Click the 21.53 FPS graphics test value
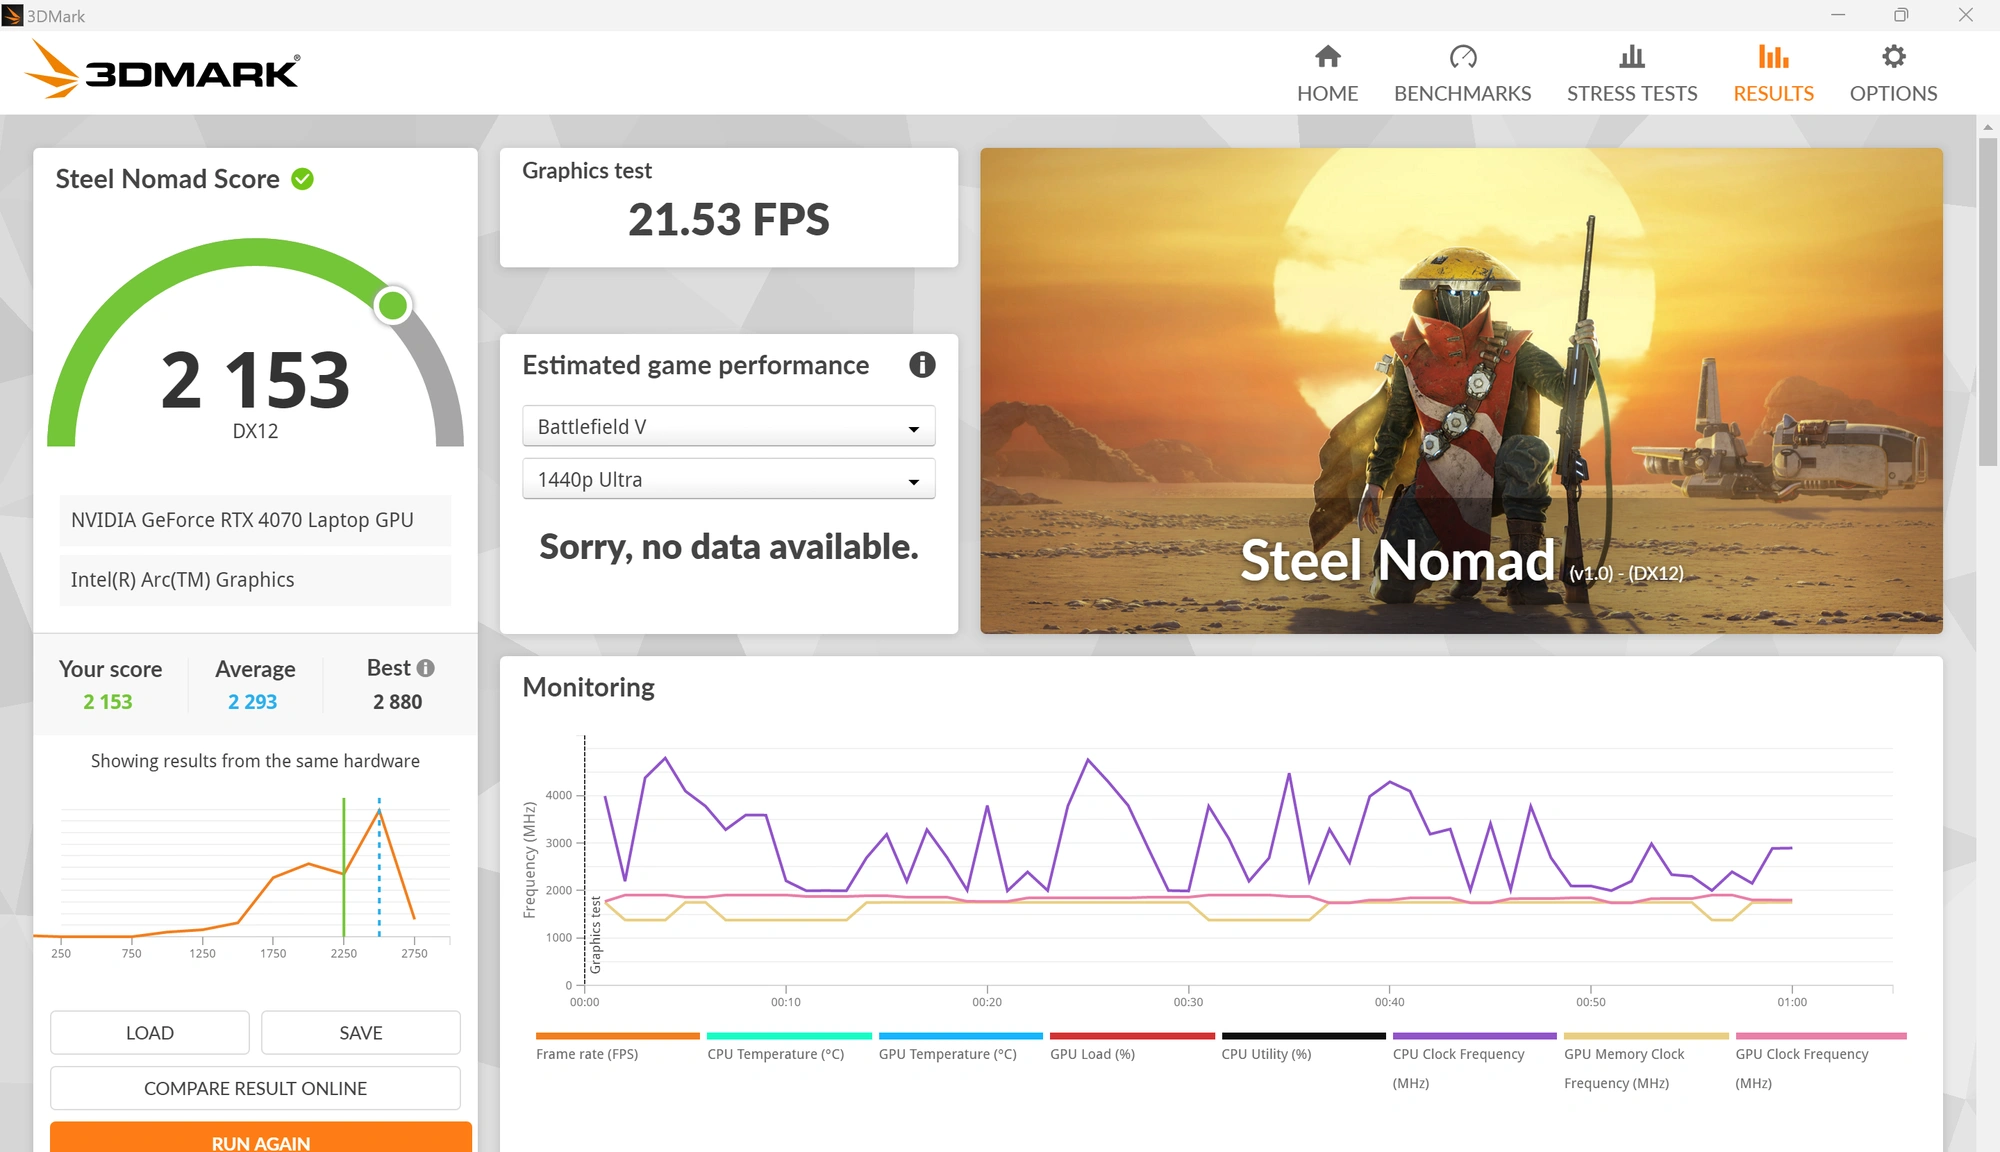The width and height of the screenshot is (2000, 1152). pos(728,220)
